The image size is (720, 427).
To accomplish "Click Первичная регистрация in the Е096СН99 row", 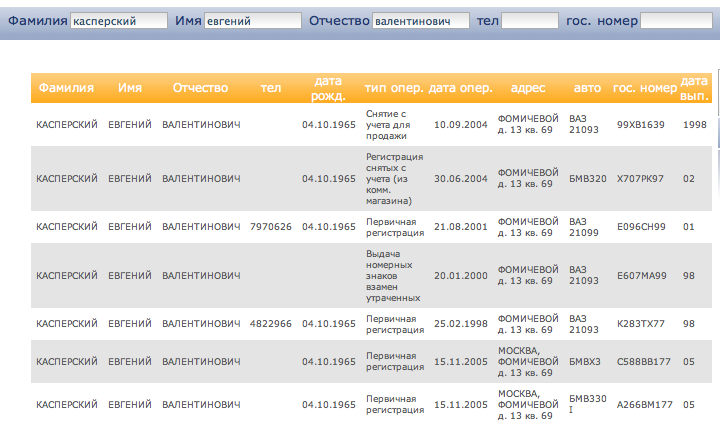I will [395, 227].
